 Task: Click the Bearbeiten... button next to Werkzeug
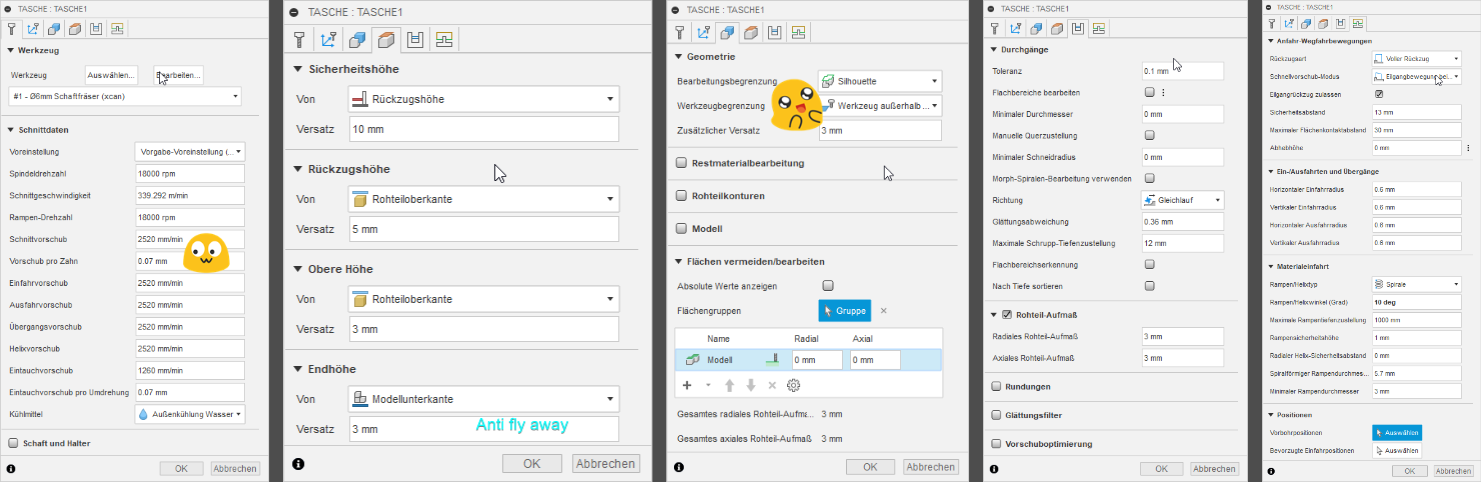coord(178,75)
